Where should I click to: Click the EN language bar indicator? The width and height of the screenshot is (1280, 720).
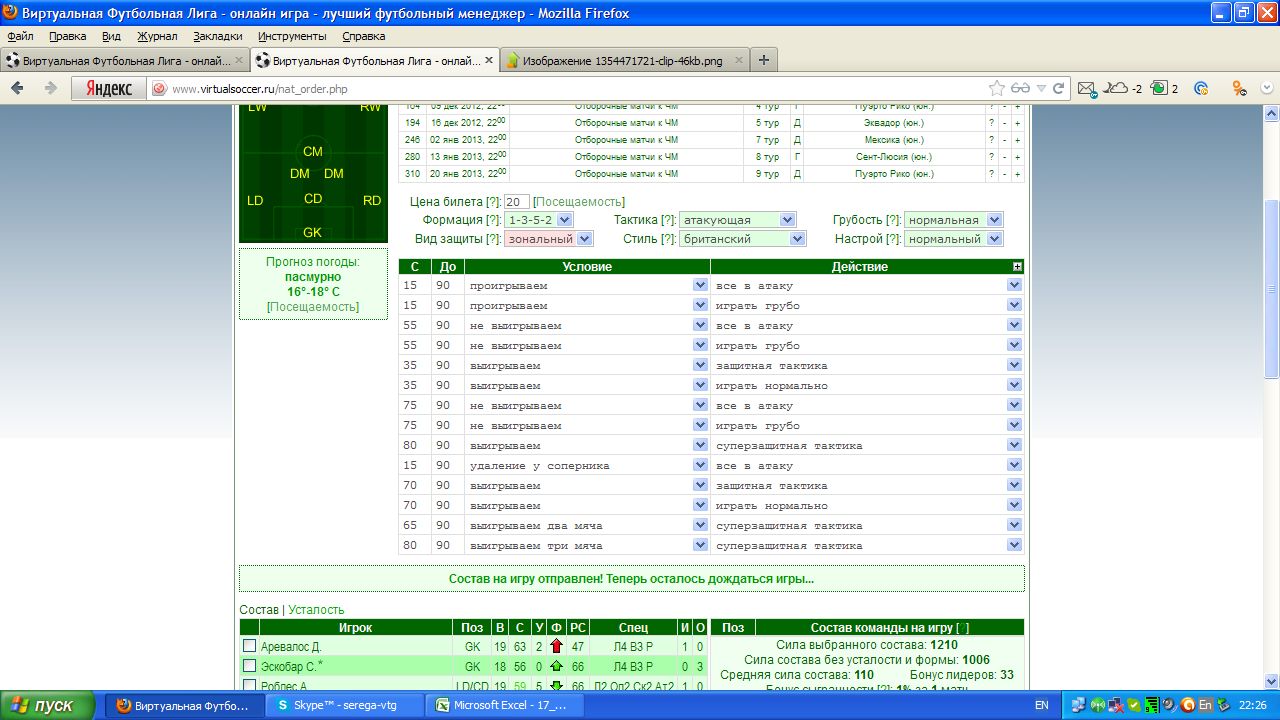pyautogui.click(x=1042, y=705)
